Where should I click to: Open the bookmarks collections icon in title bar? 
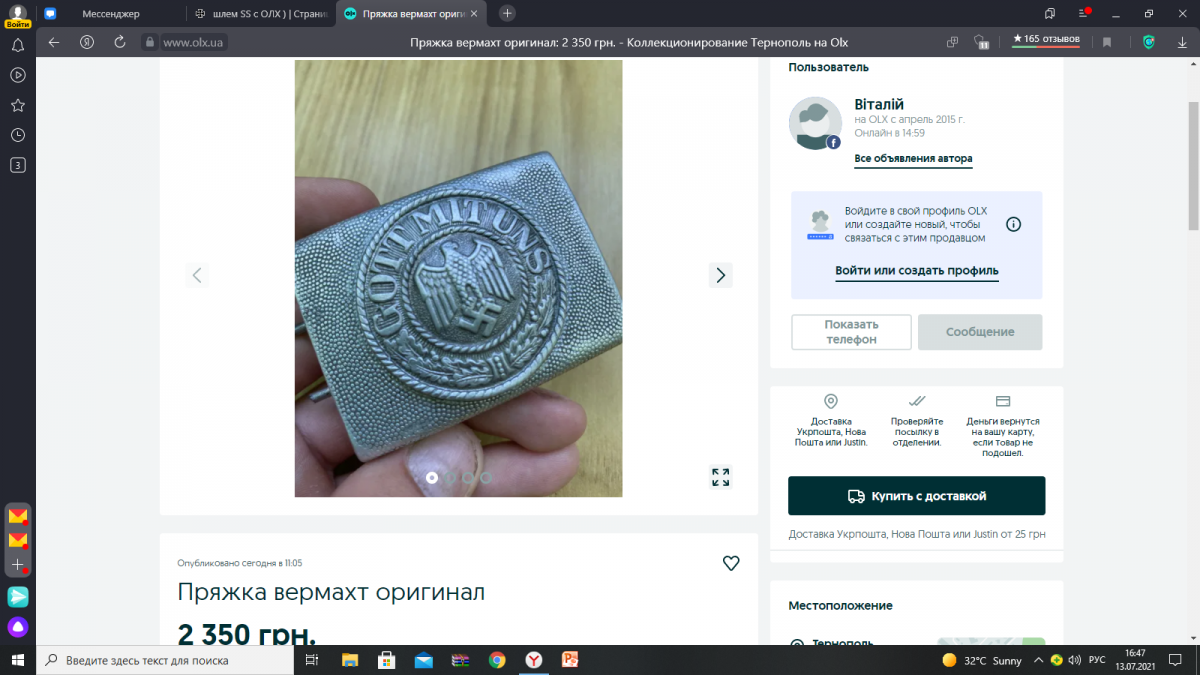pos(1049,13)
